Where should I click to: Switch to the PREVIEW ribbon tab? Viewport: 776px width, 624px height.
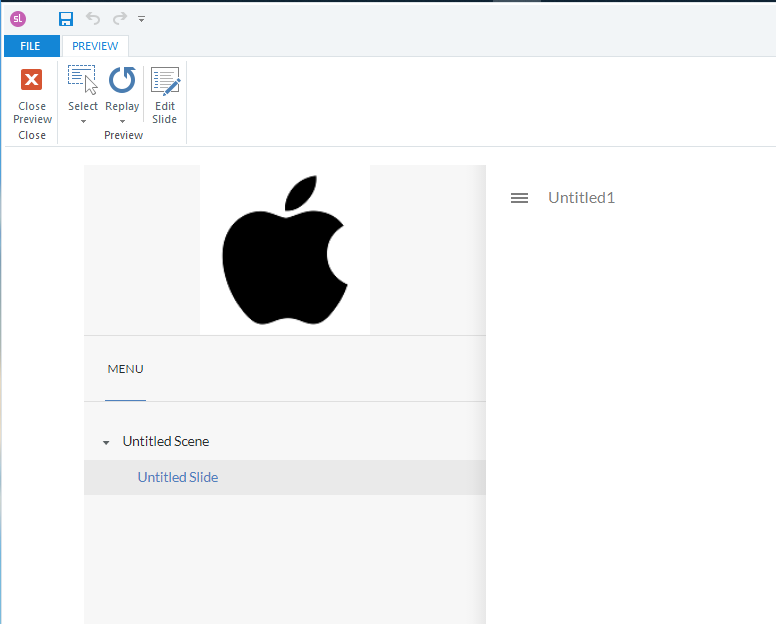pos(95,46)
